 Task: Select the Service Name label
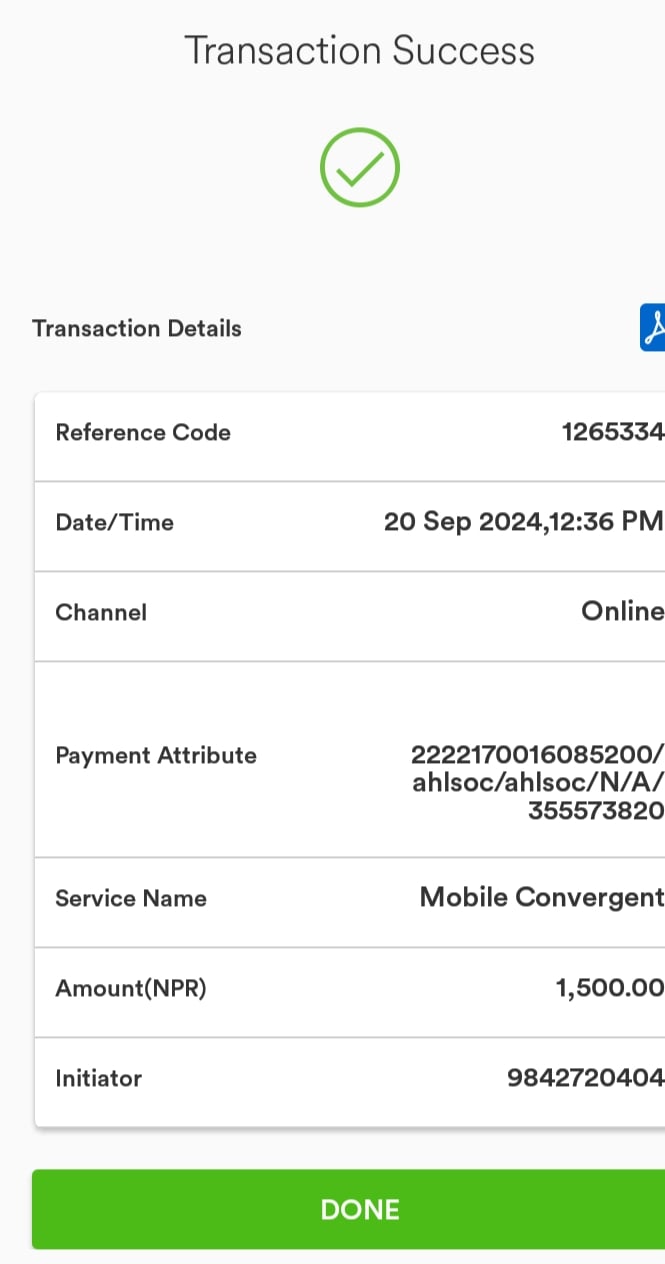tap(131, 898)
